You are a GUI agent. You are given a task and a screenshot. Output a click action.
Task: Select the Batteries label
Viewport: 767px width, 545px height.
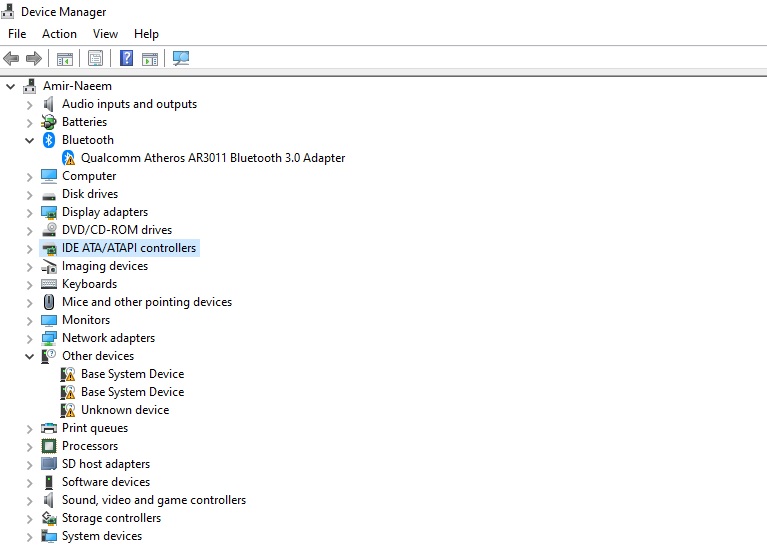(84, 122)
